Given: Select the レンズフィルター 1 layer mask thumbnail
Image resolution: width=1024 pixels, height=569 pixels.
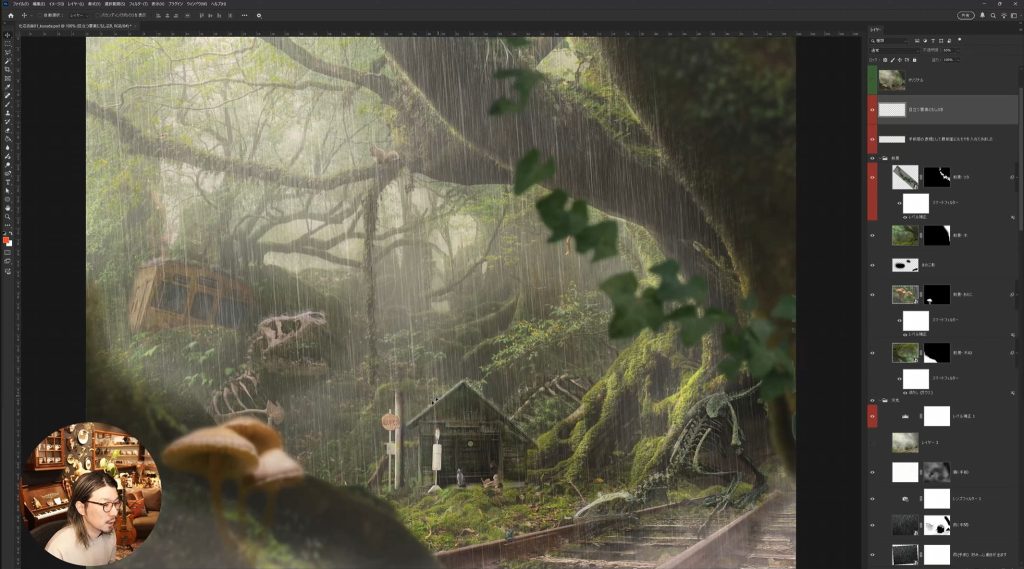Looking at the screenshot, I should 936,498.
